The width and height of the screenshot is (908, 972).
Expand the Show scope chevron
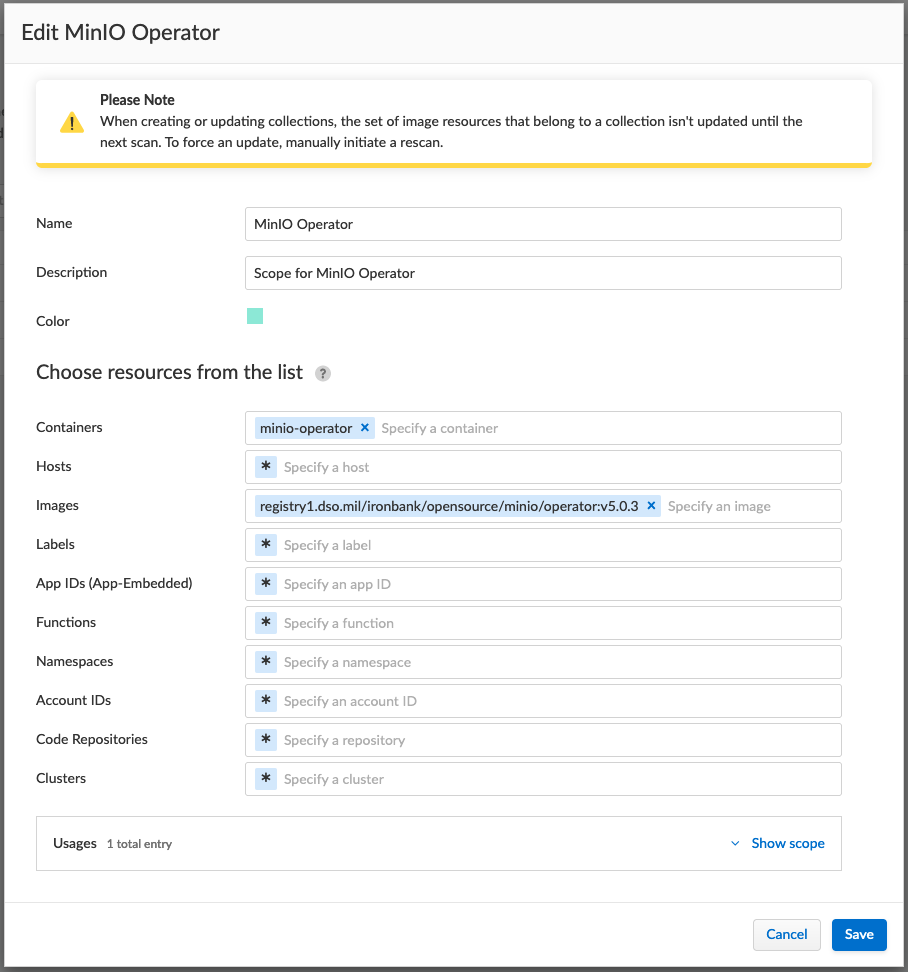[736, 844]
